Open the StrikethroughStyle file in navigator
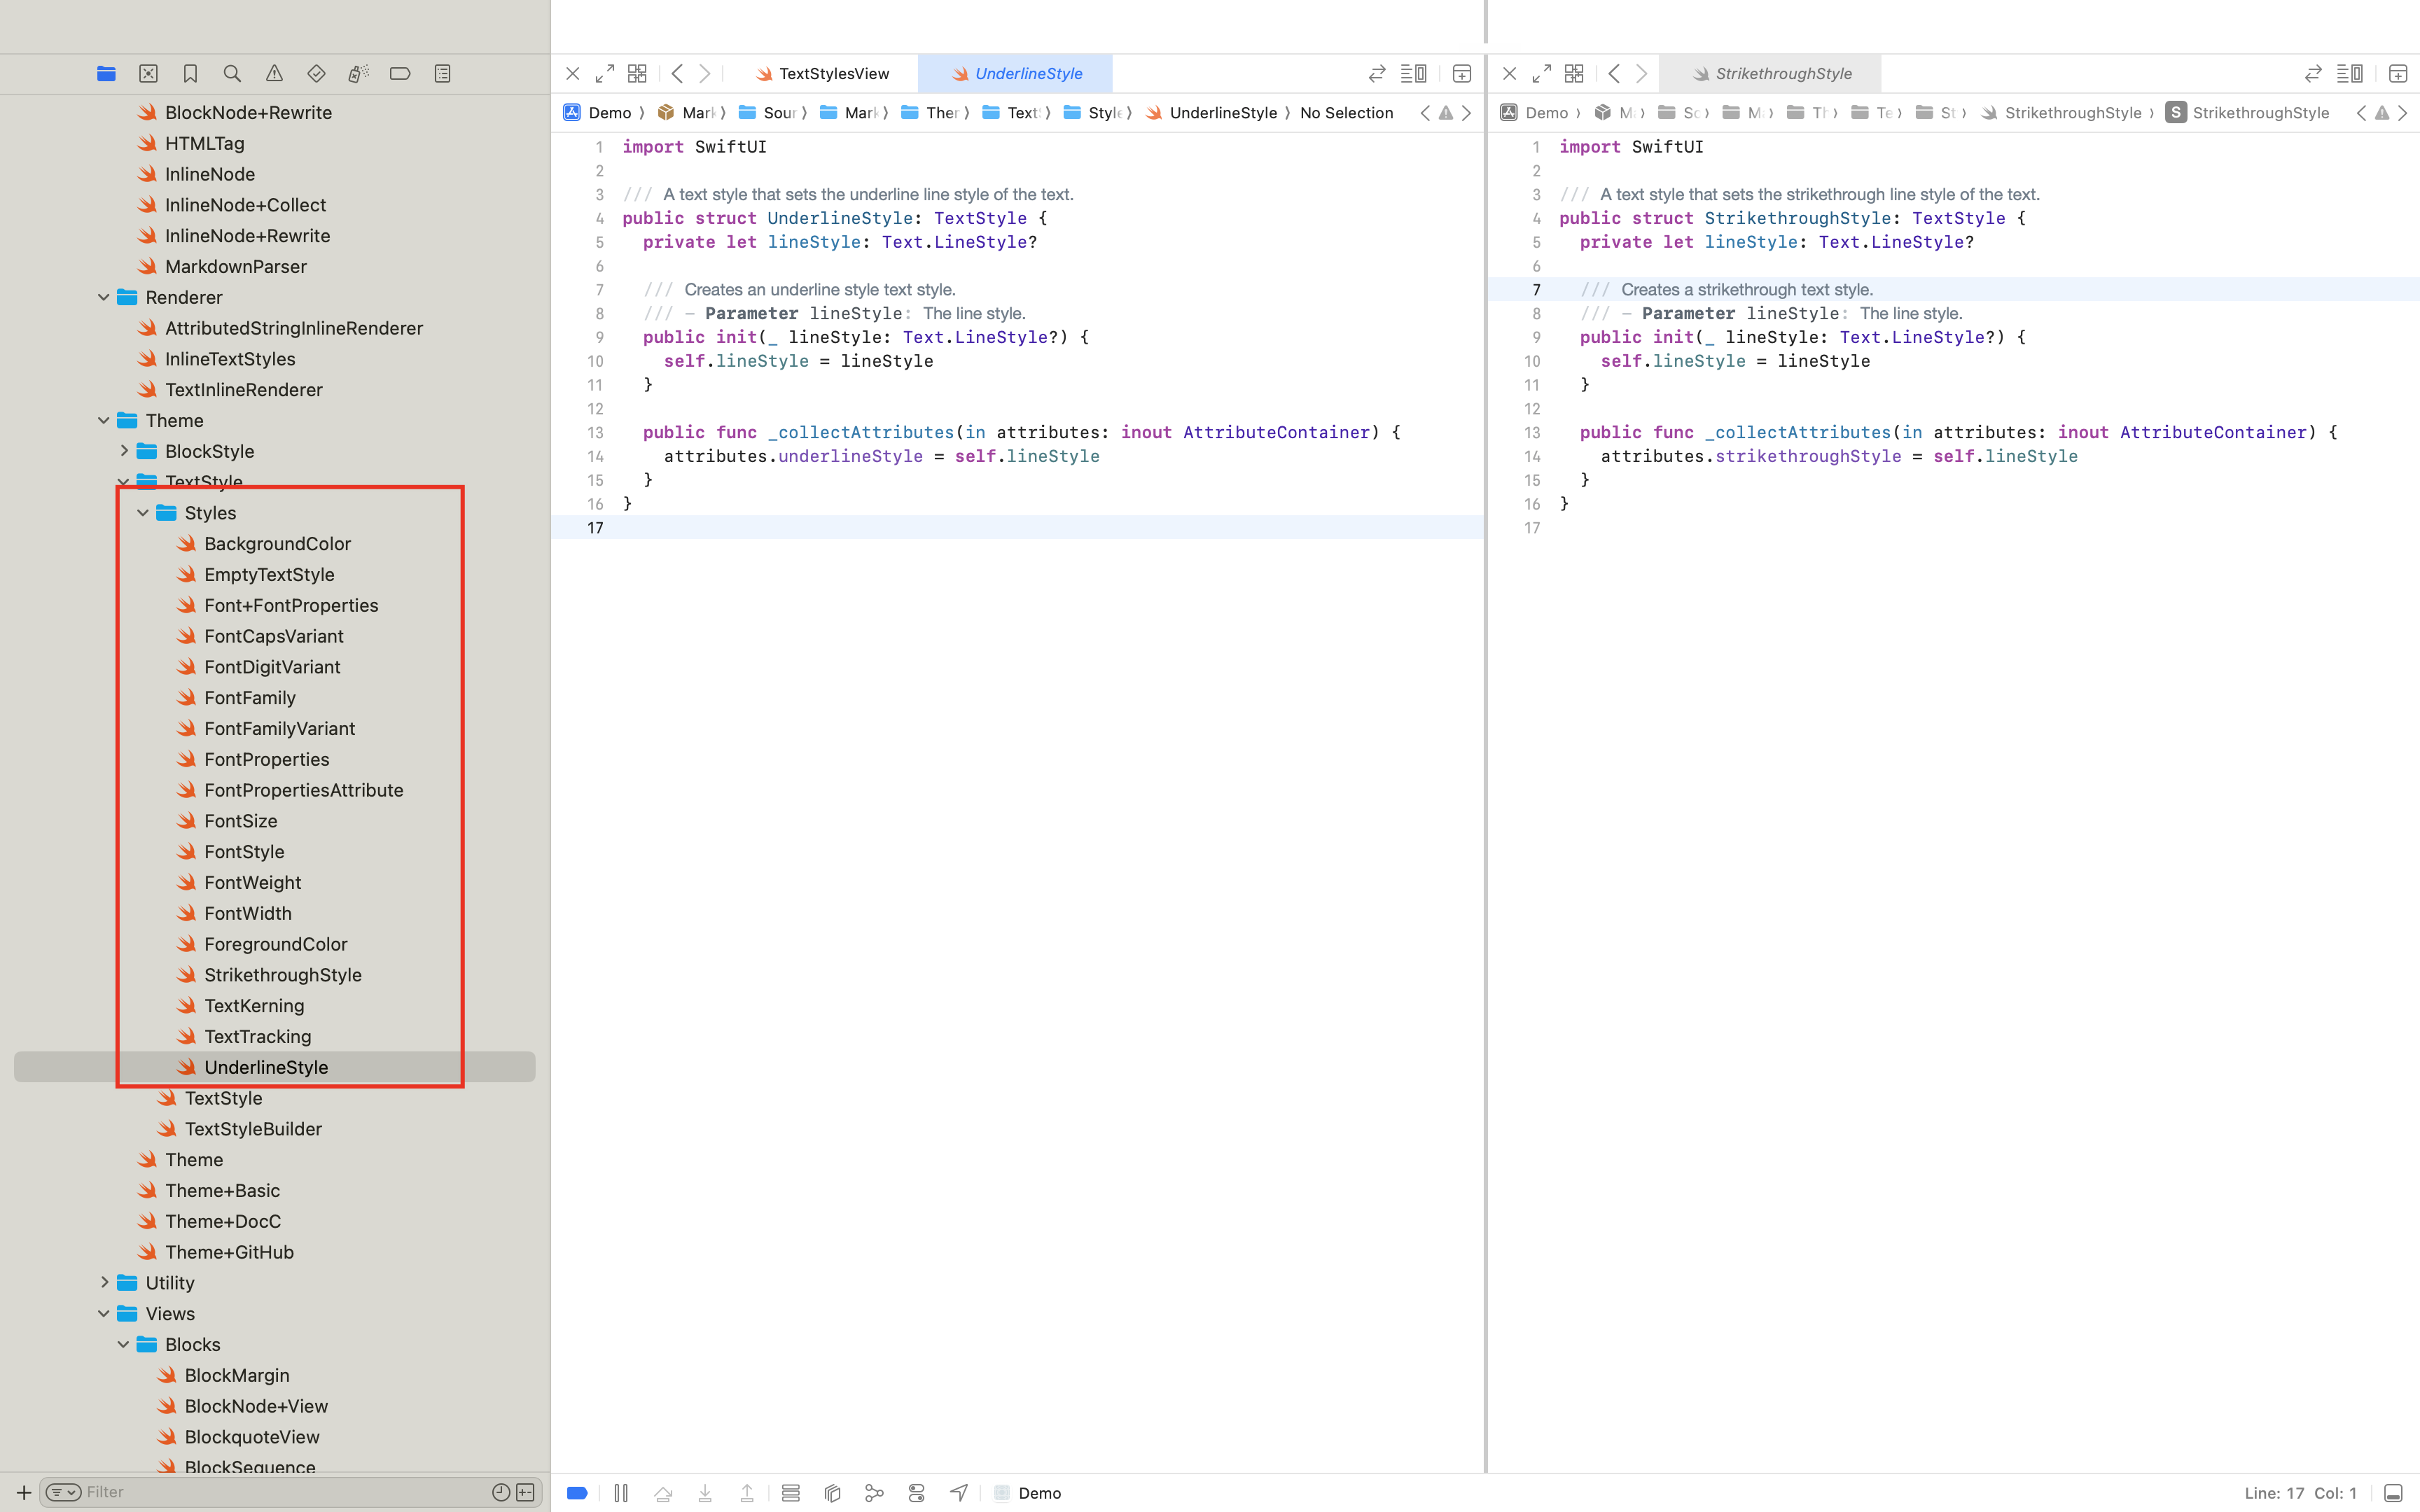 [283, 974]
